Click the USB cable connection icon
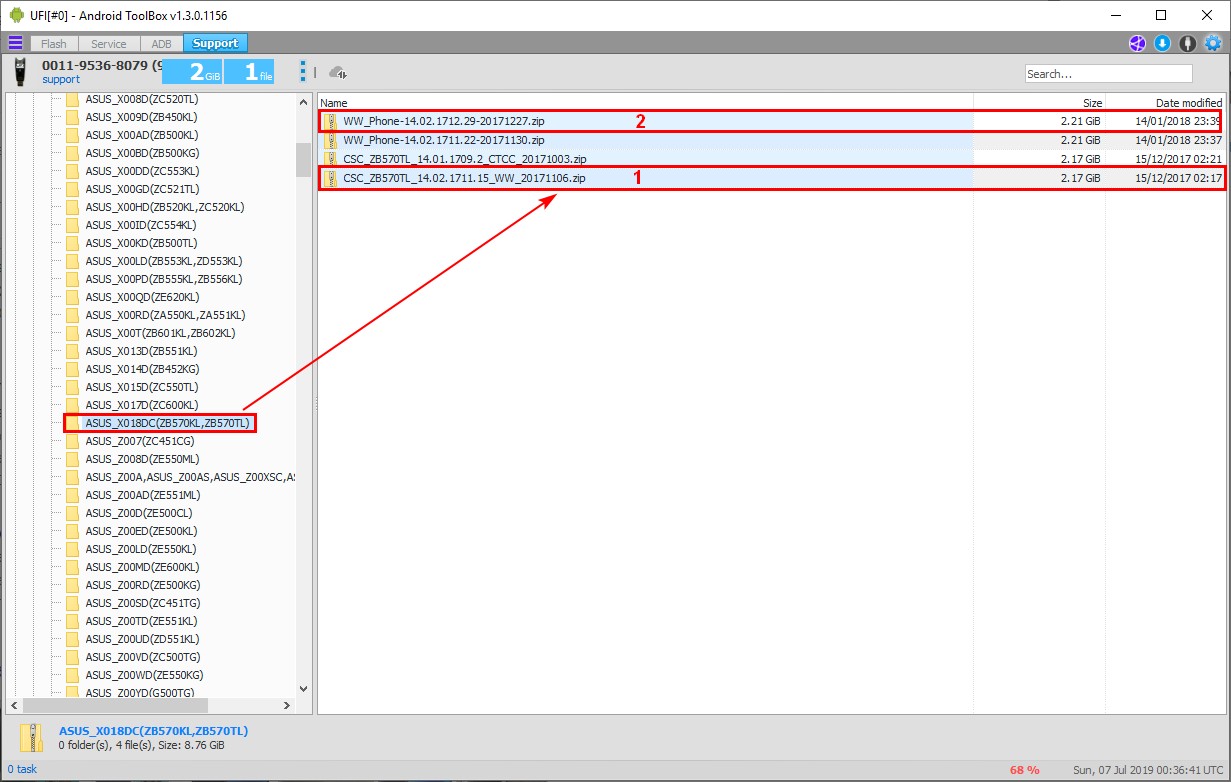 [x=1187, y=43]
